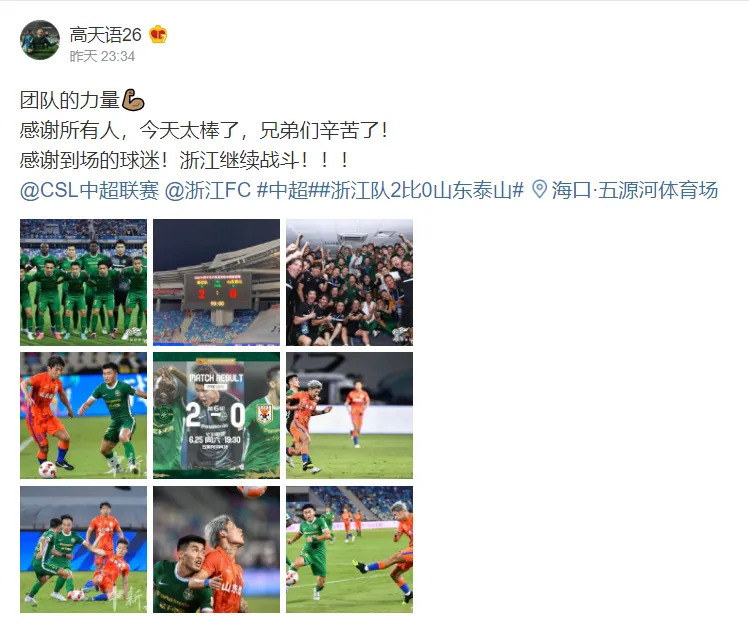View the locker room celebration photo
The height and width of the screenshot is (640, 749).
(350, 282)
